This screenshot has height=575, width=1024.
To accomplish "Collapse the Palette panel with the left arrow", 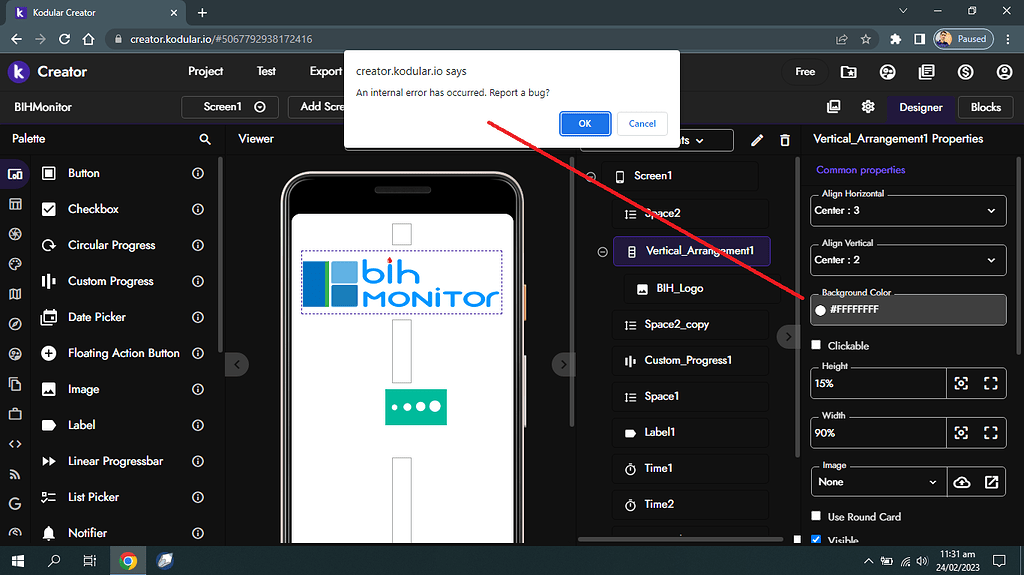I will [237, 365].
